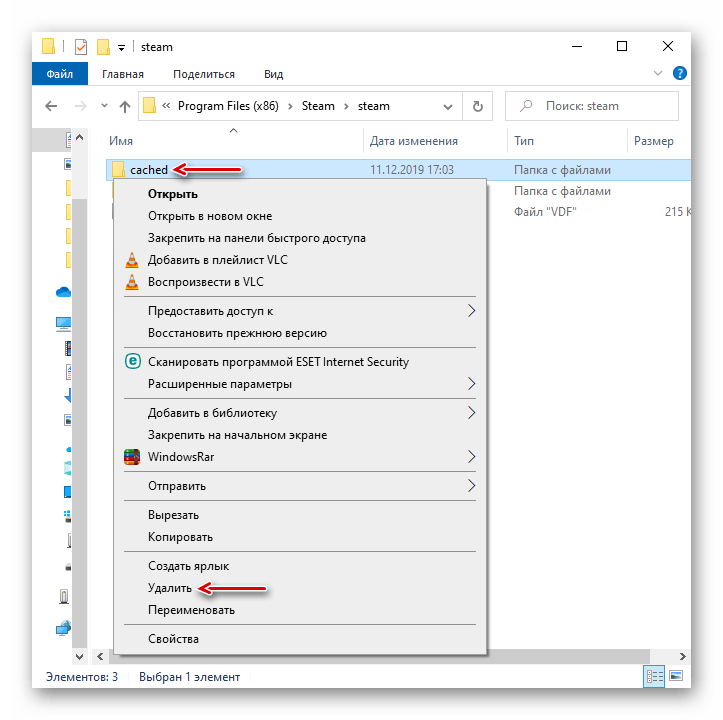
Task: Click the OneDrive cloud icon in sidebar
Action: pyautogui.click(x=64, y=292)
